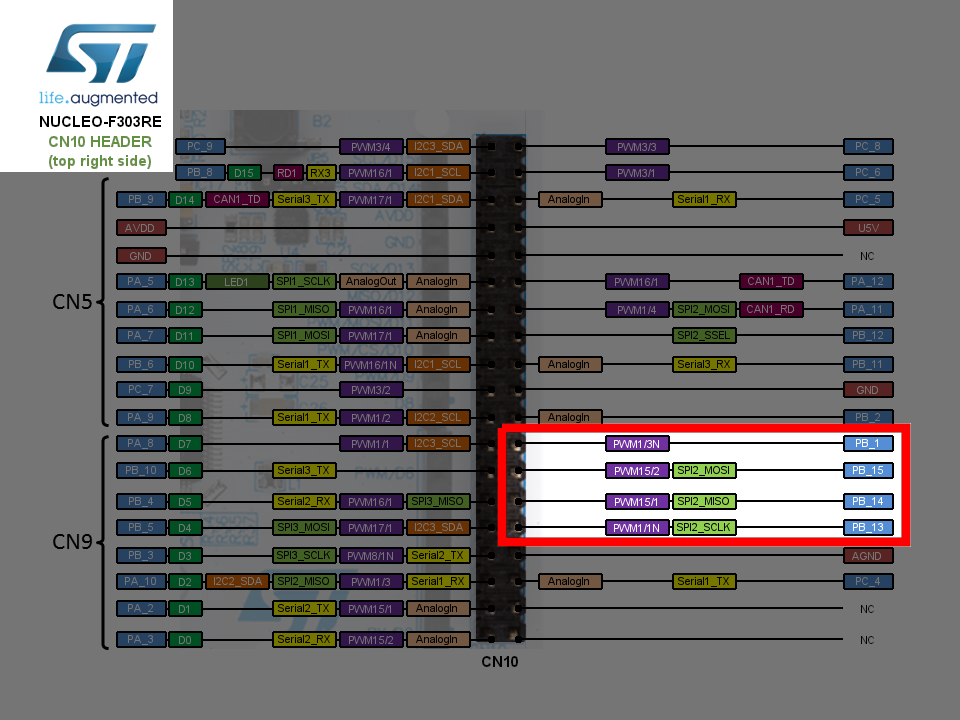
Task: Click the U5V power pin label
Action: pos(868,227)
